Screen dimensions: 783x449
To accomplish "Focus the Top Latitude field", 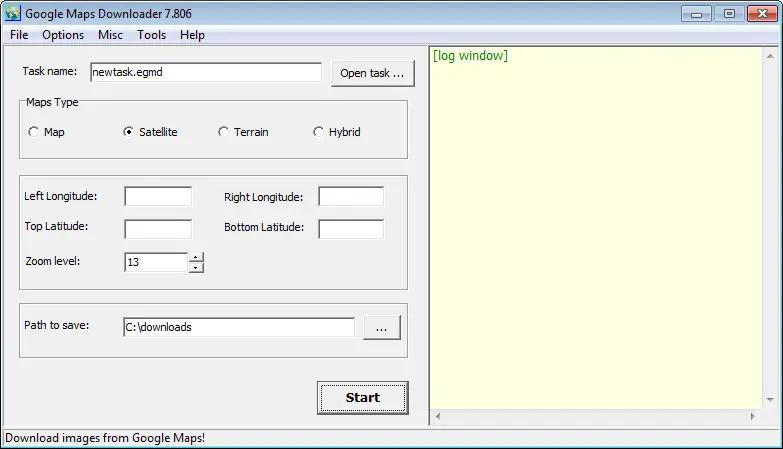I will click(158, 229).
